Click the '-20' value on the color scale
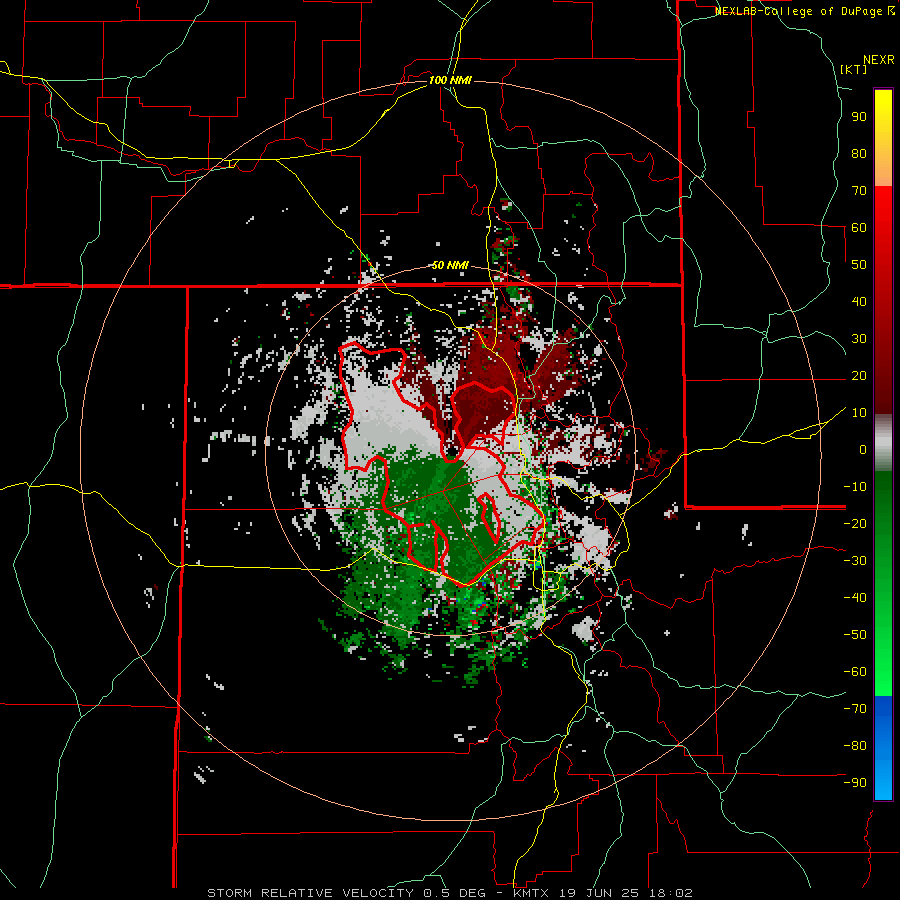This screenshot has height=900, width=900. (x=855, y=523)
